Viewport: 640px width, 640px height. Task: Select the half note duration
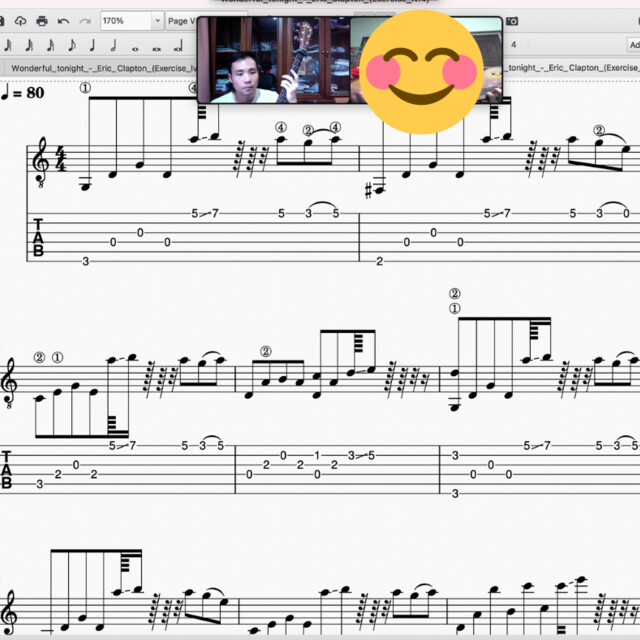coord(113,45)
